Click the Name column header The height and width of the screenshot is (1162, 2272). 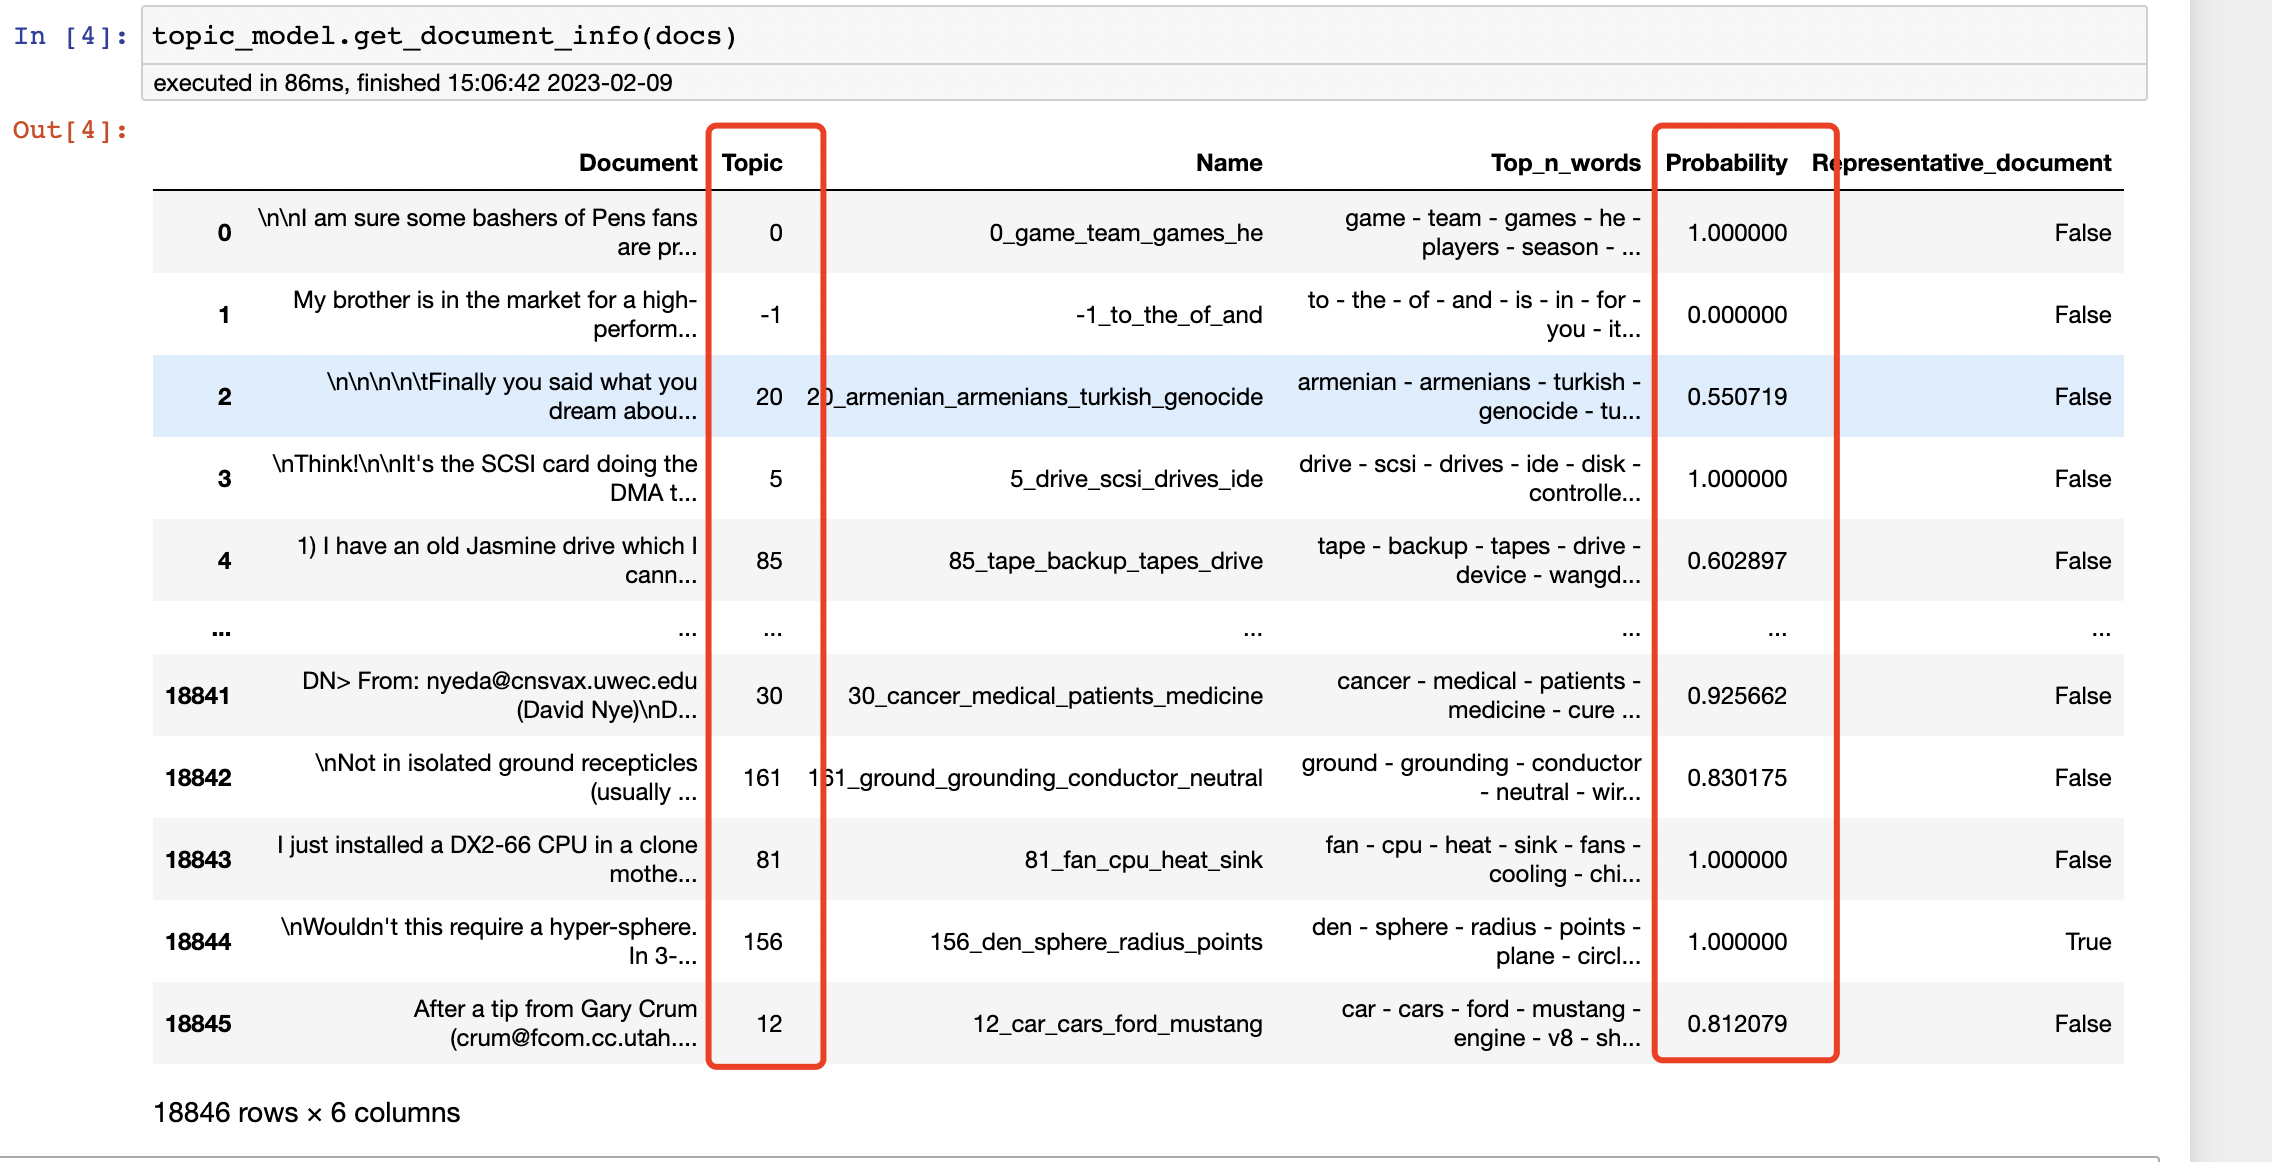(x=1228, y=163)
